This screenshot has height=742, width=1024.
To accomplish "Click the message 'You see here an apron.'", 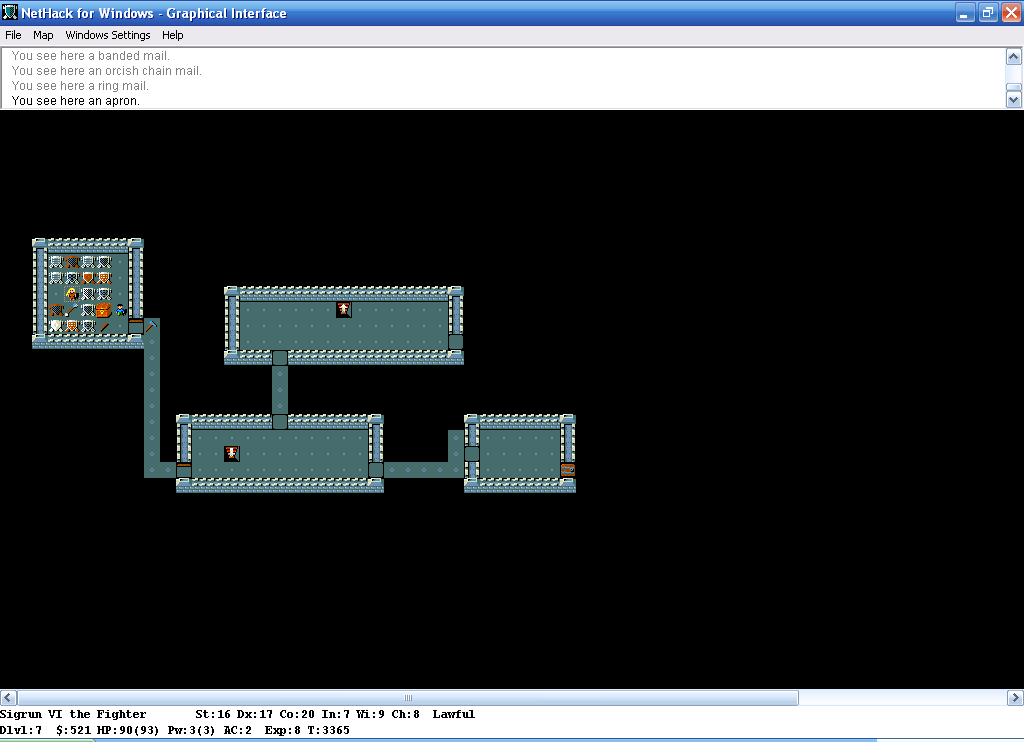I will pyautogui.click(x=76, y=101).
